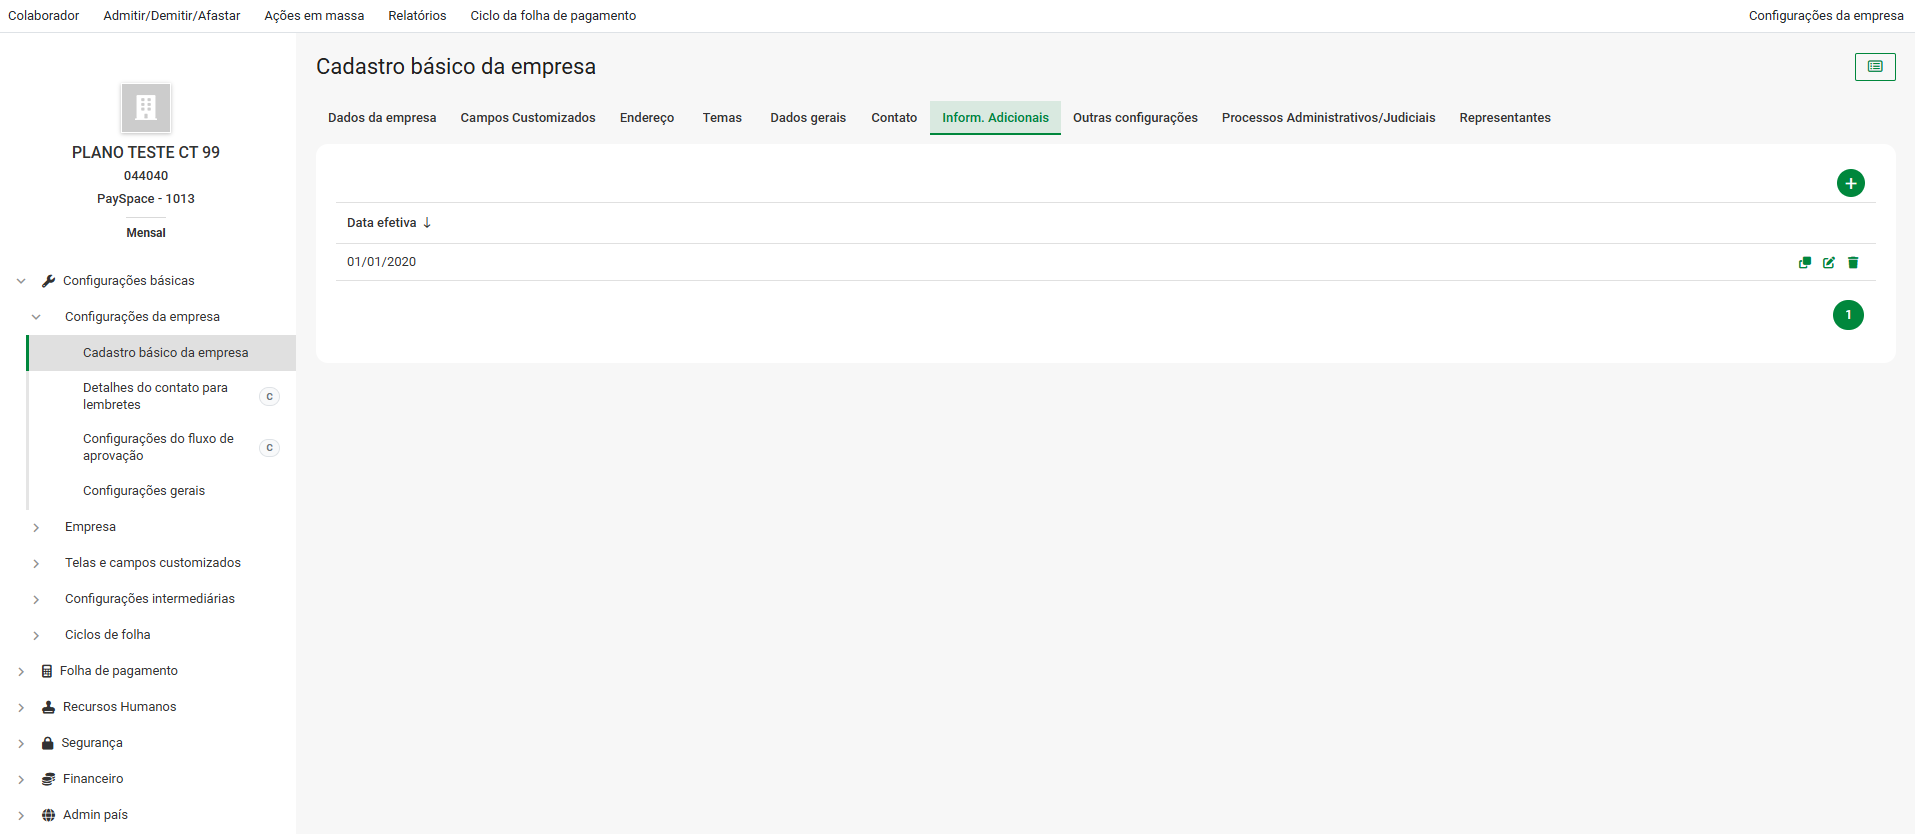Expand the Recursos Humanos menu
The width and height of the screenshot is (1915, 834).
(21, 707)
